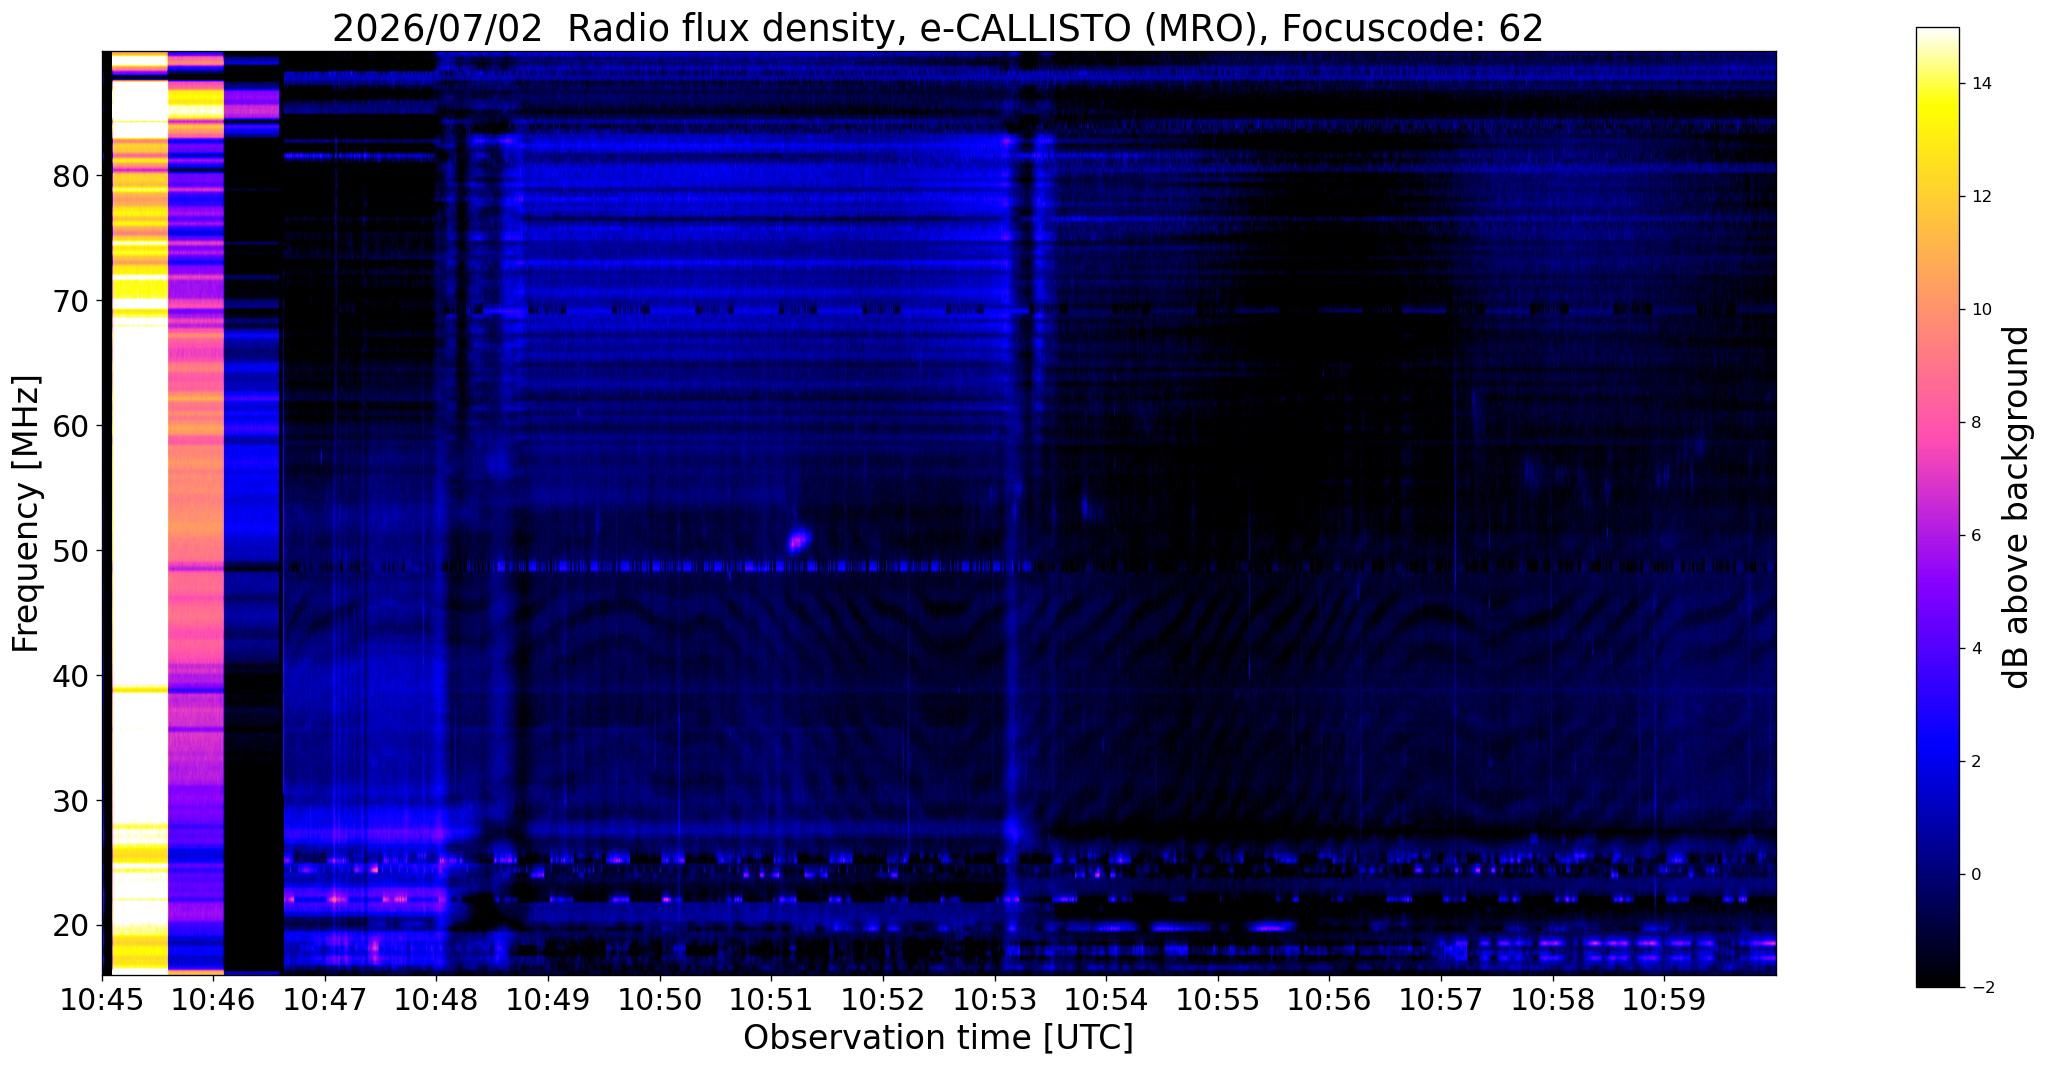
Task: Select the 10:49 time tick label
Action: tap(548, 999)
